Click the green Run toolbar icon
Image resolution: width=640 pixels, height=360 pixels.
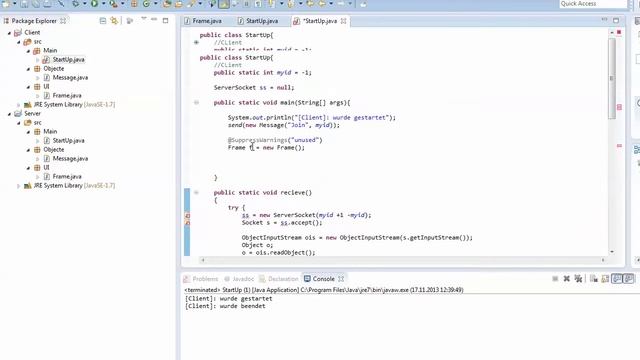94,4
